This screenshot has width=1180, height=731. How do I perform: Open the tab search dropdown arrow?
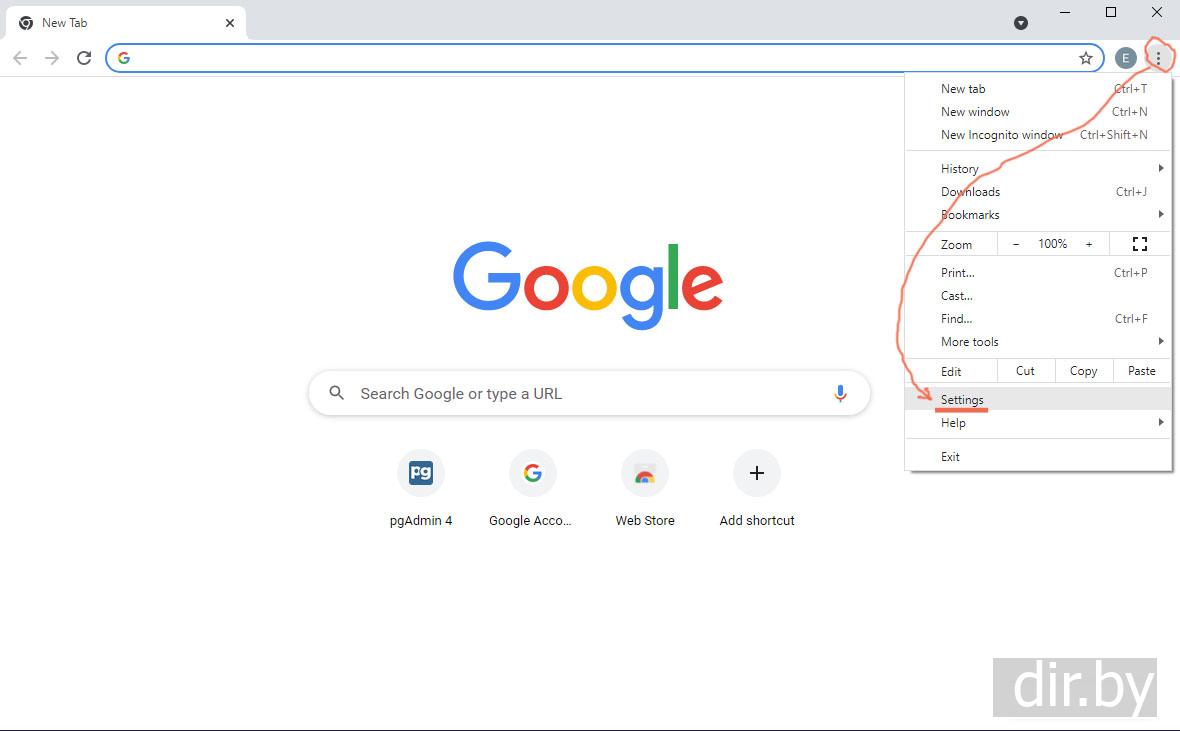1020,23
